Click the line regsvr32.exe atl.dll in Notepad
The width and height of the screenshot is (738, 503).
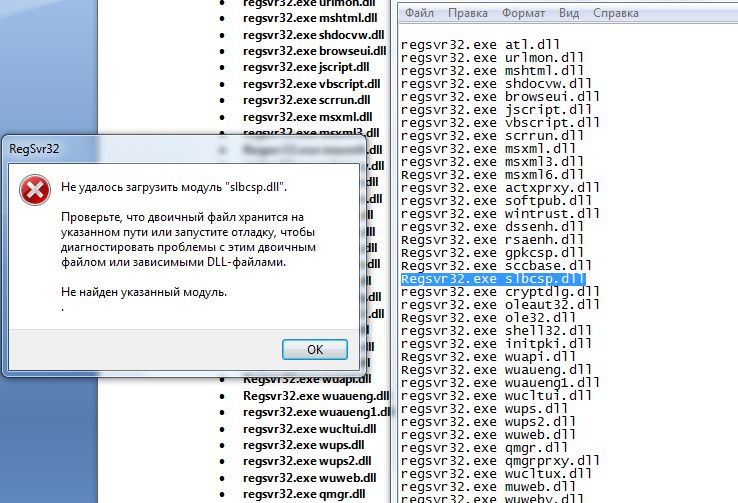[480, 45]
